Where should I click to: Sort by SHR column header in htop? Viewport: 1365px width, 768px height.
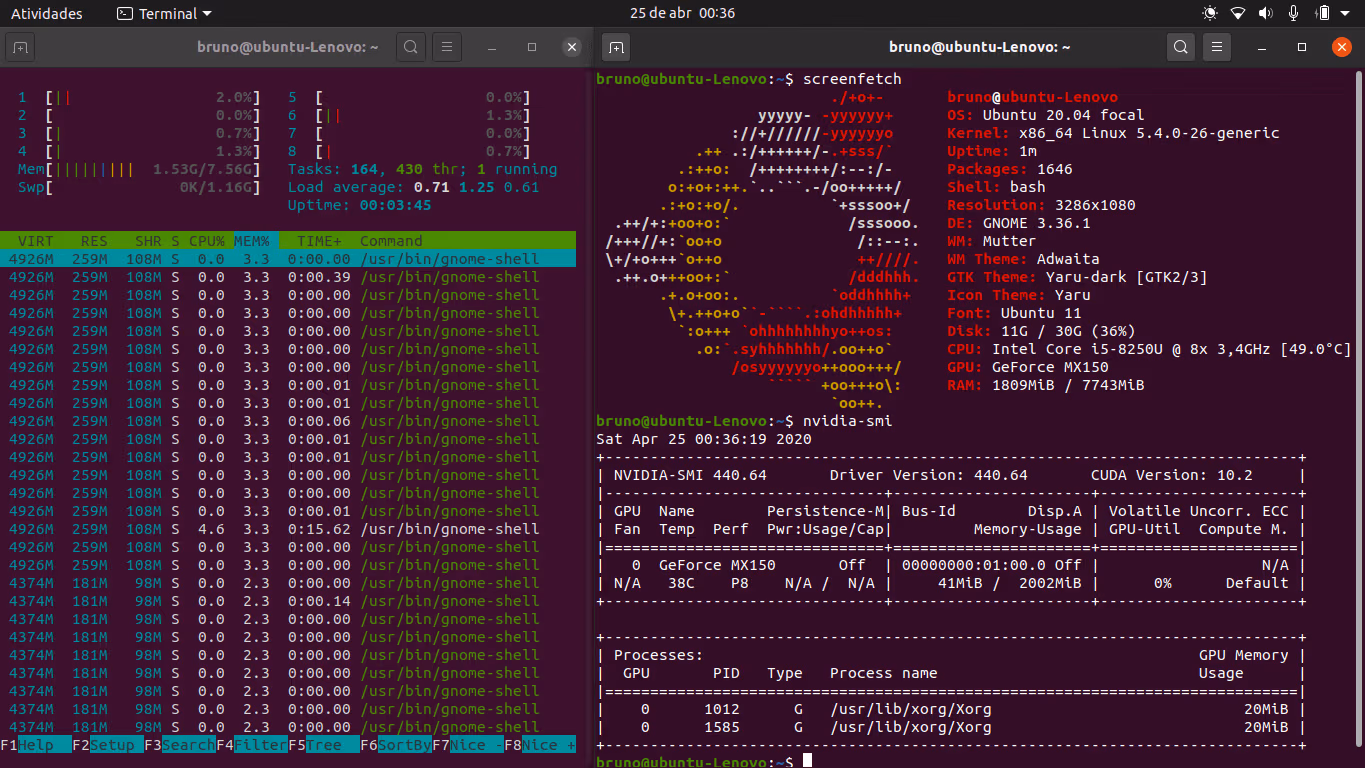[148, 241]
